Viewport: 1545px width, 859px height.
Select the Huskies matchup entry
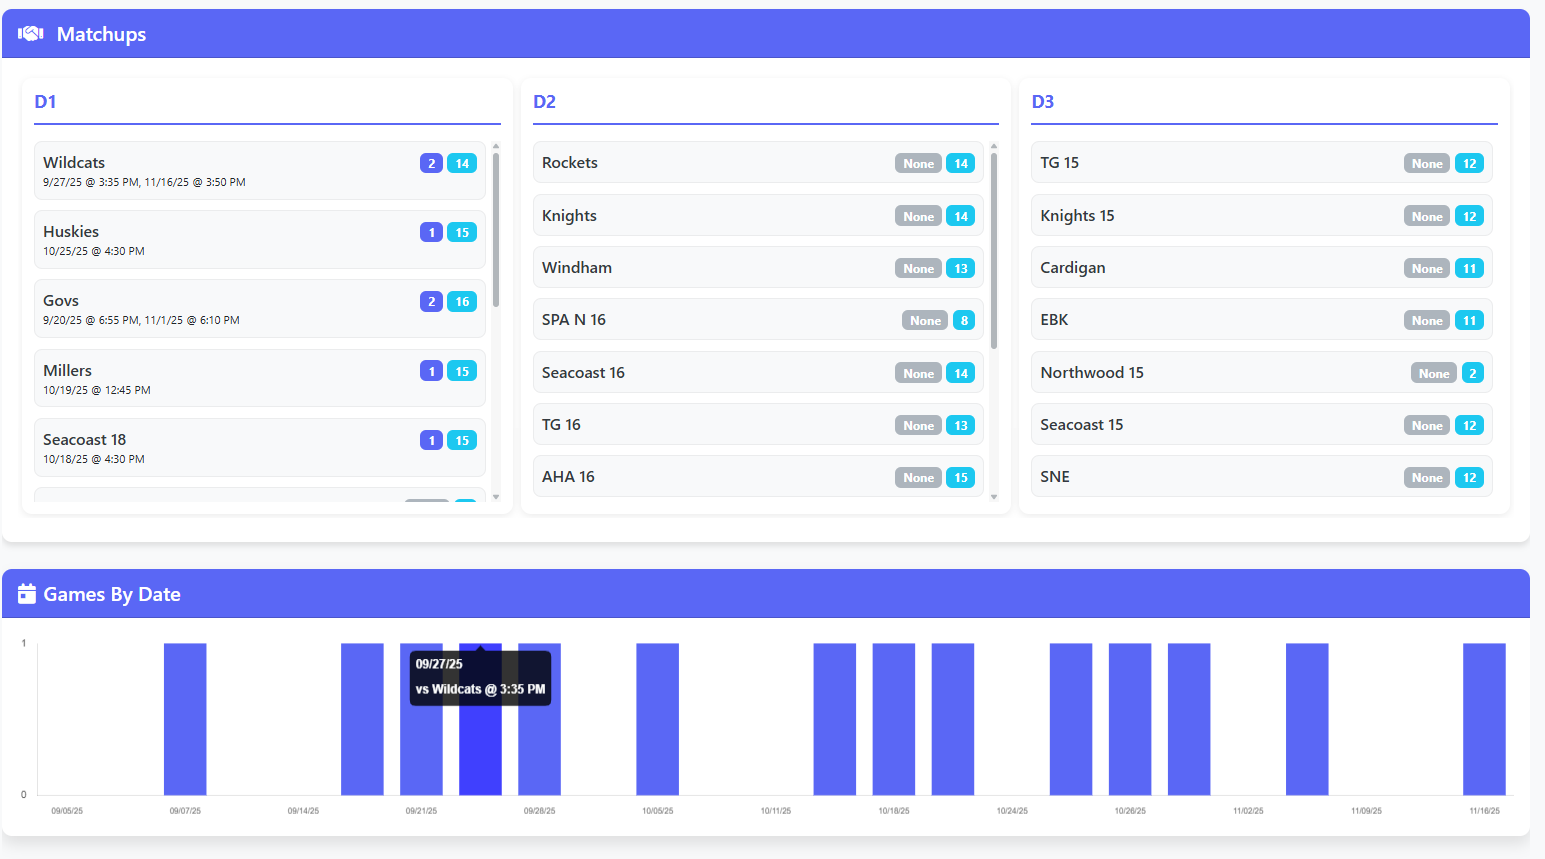coord(260,239)
